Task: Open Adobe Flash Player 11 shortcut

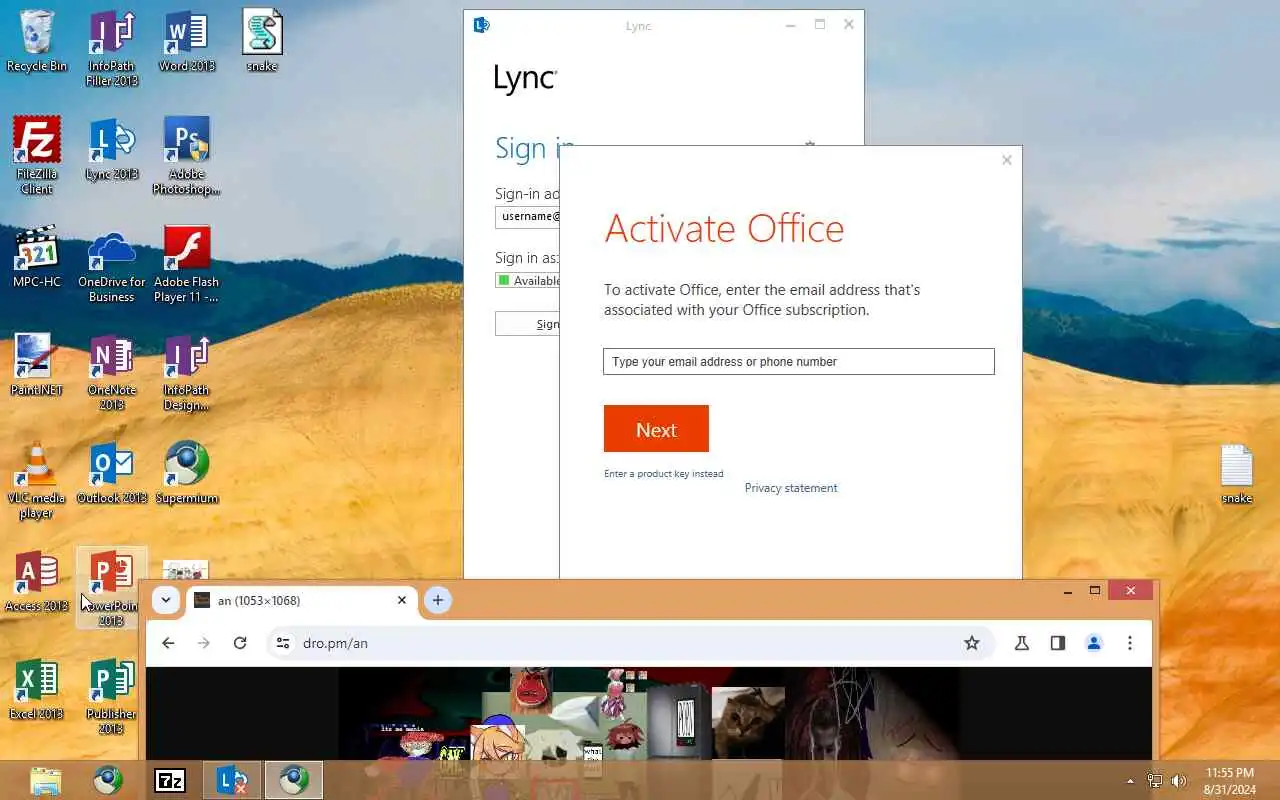Action: tap(187, 265)
